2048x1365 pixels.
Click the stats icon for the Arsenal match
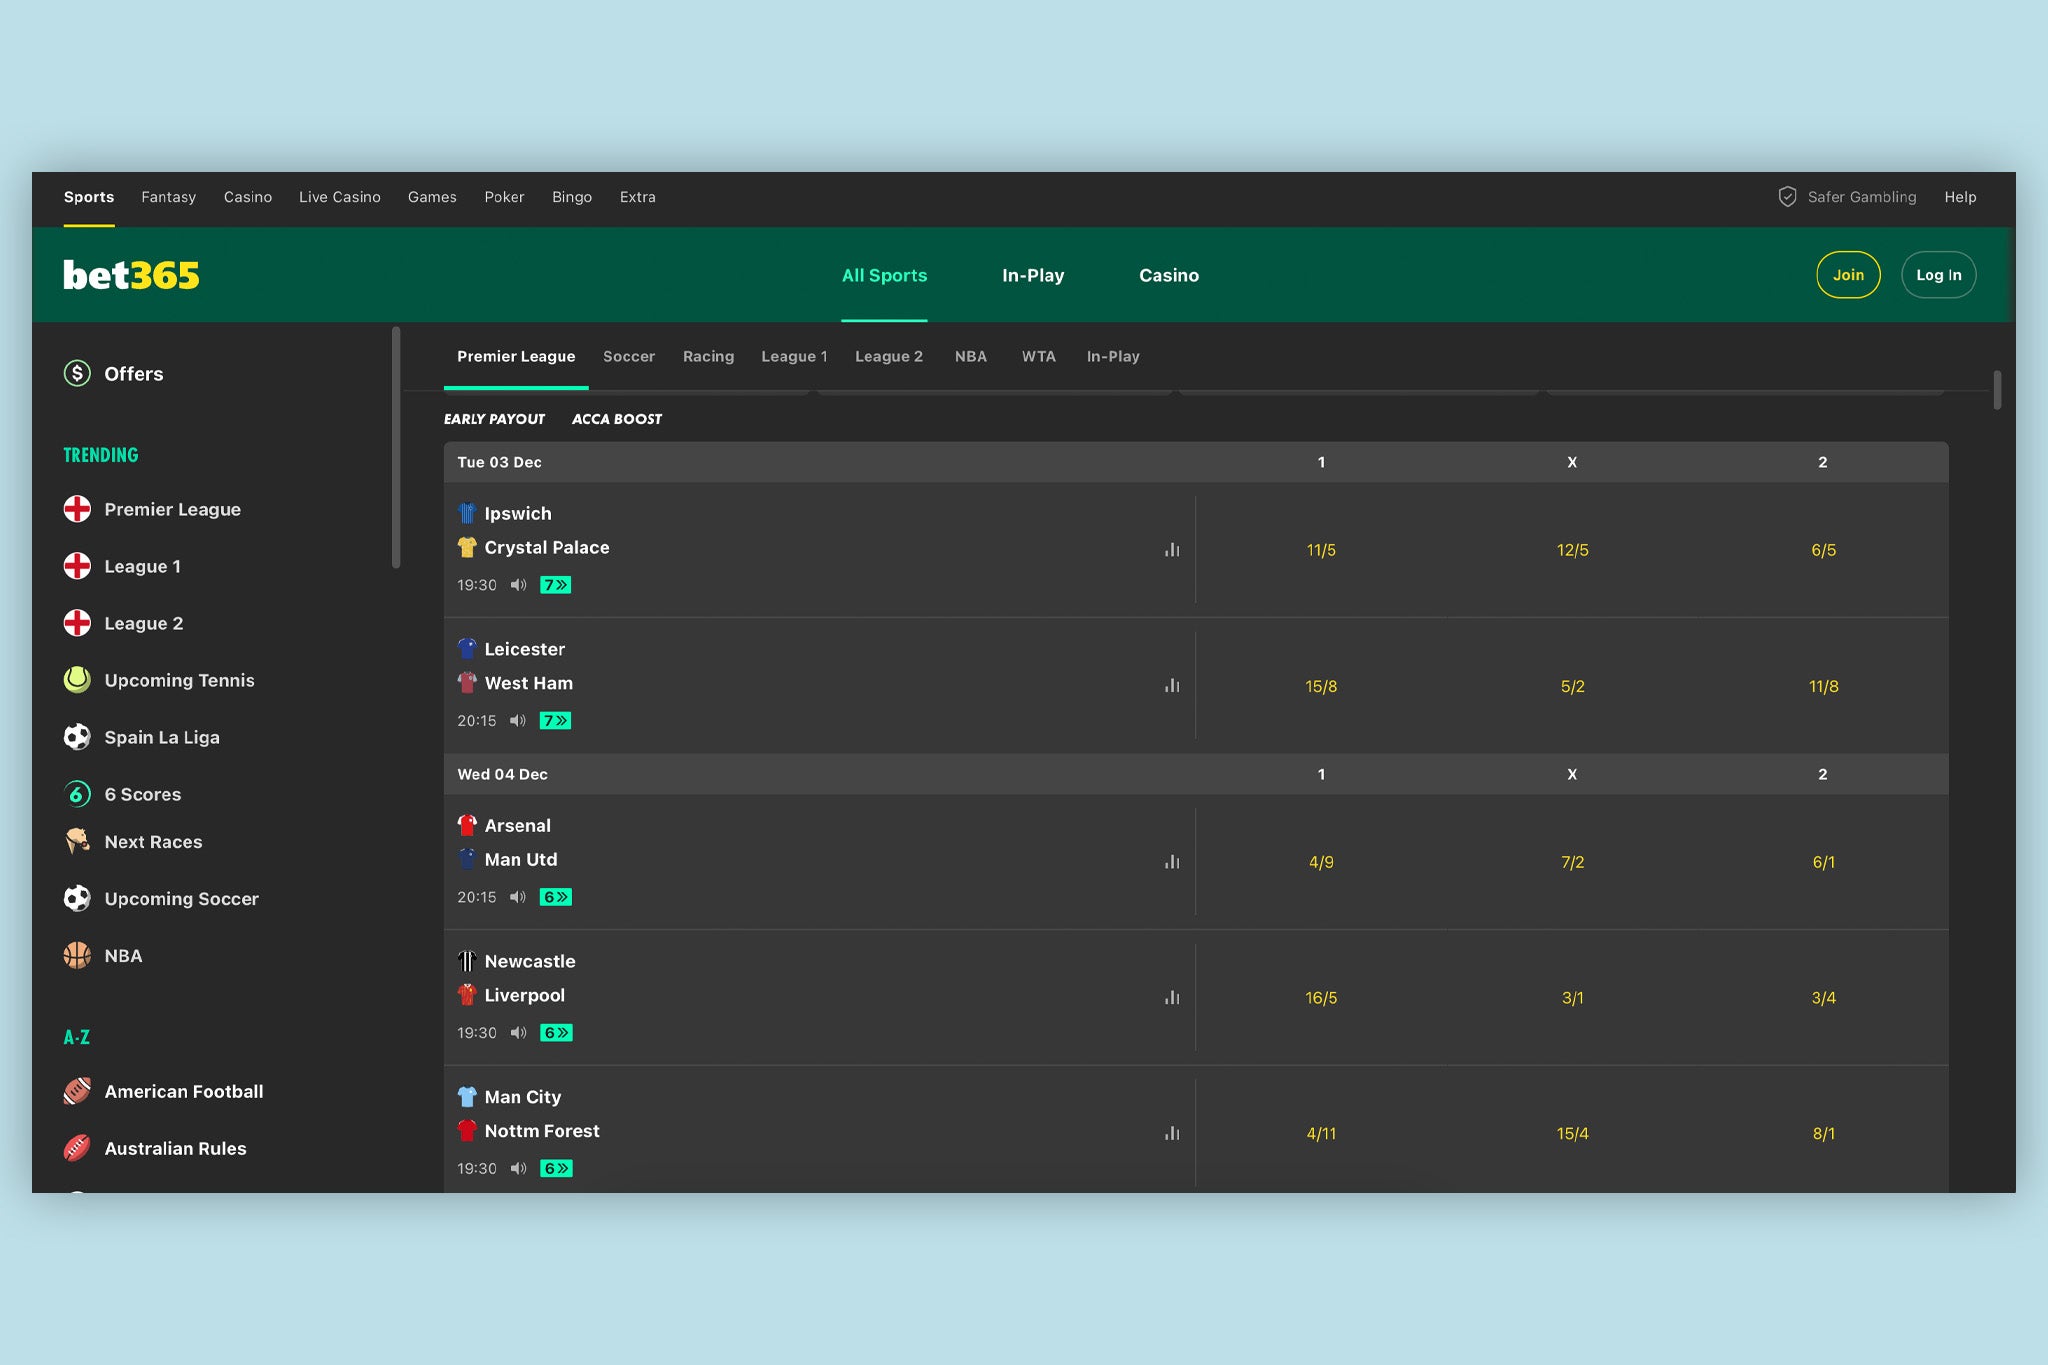click(1171, 861)
